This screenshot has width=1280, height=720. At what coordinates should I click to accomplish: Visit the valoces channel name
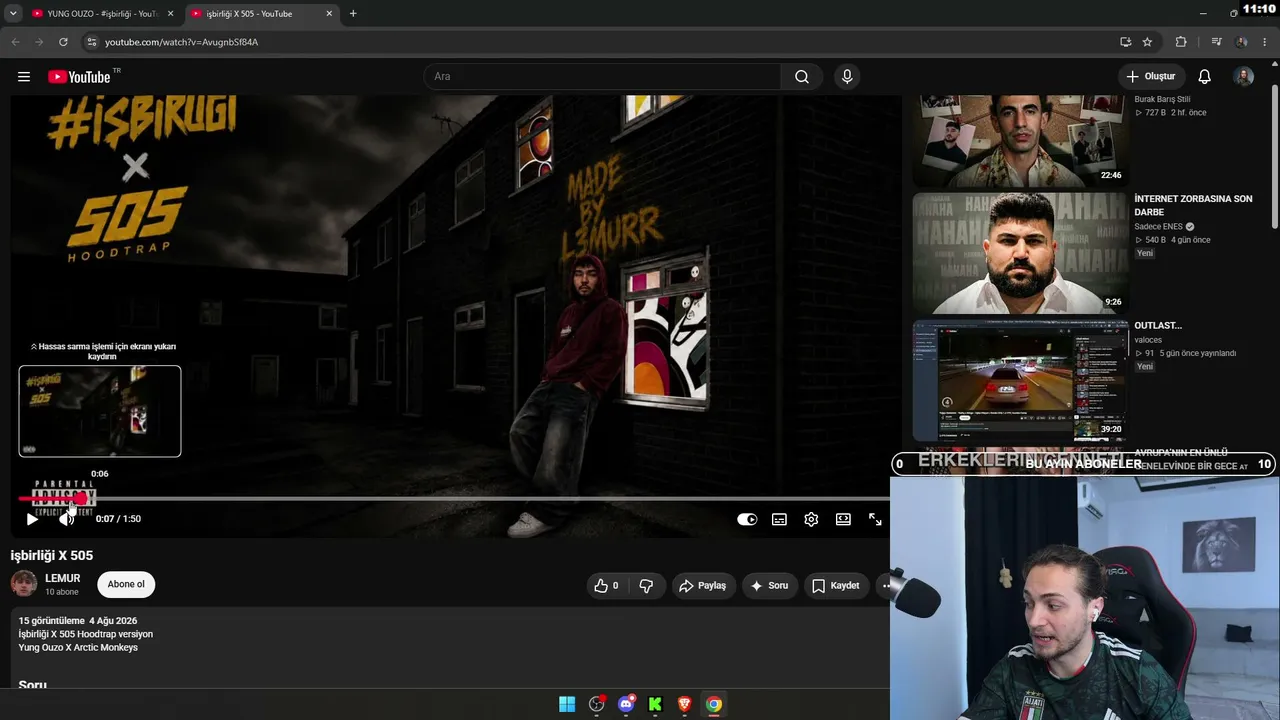click(1148, 340)
